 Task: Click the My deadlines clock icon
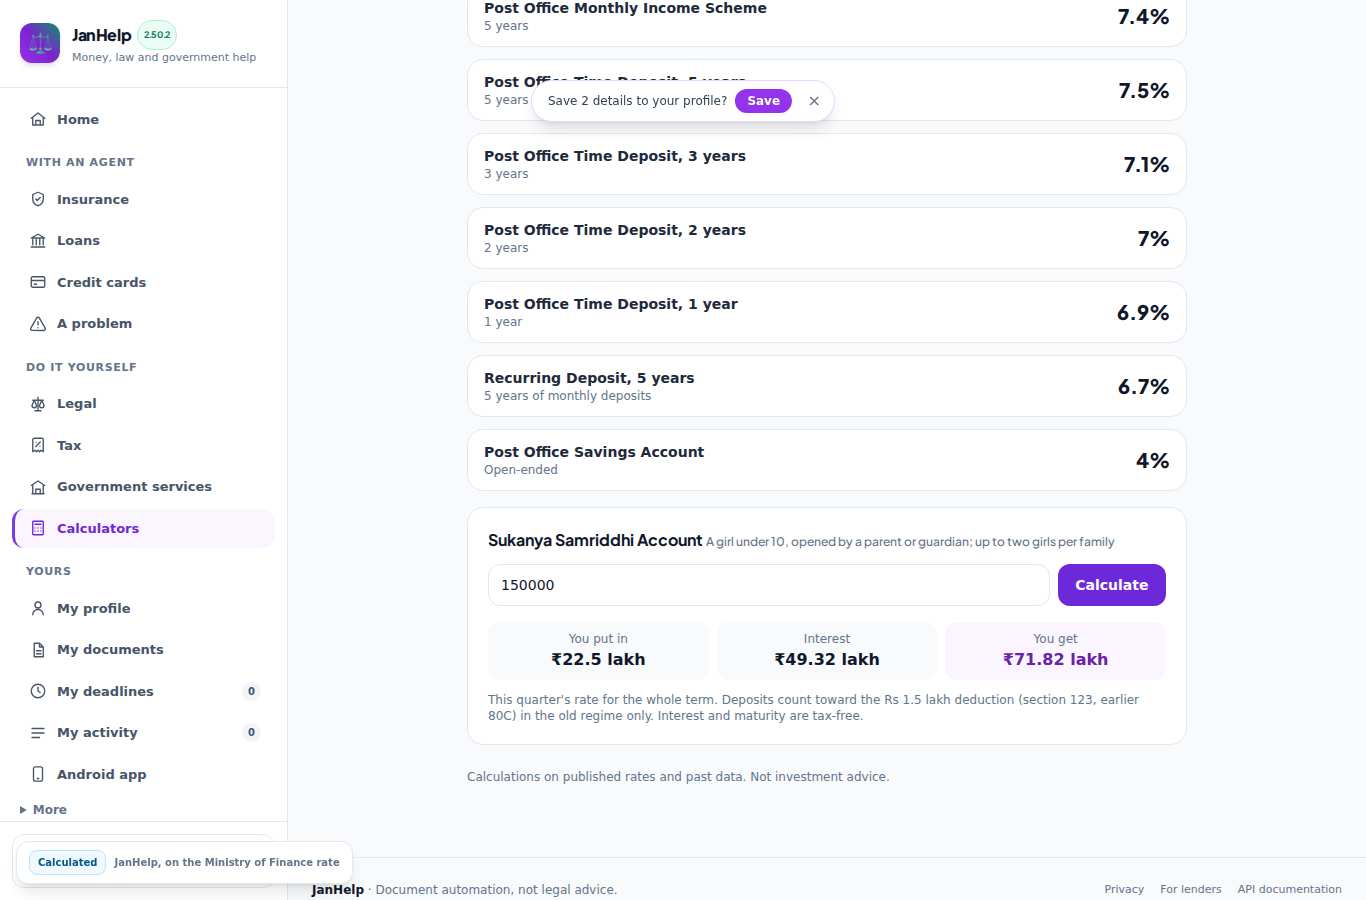point(38,691)
